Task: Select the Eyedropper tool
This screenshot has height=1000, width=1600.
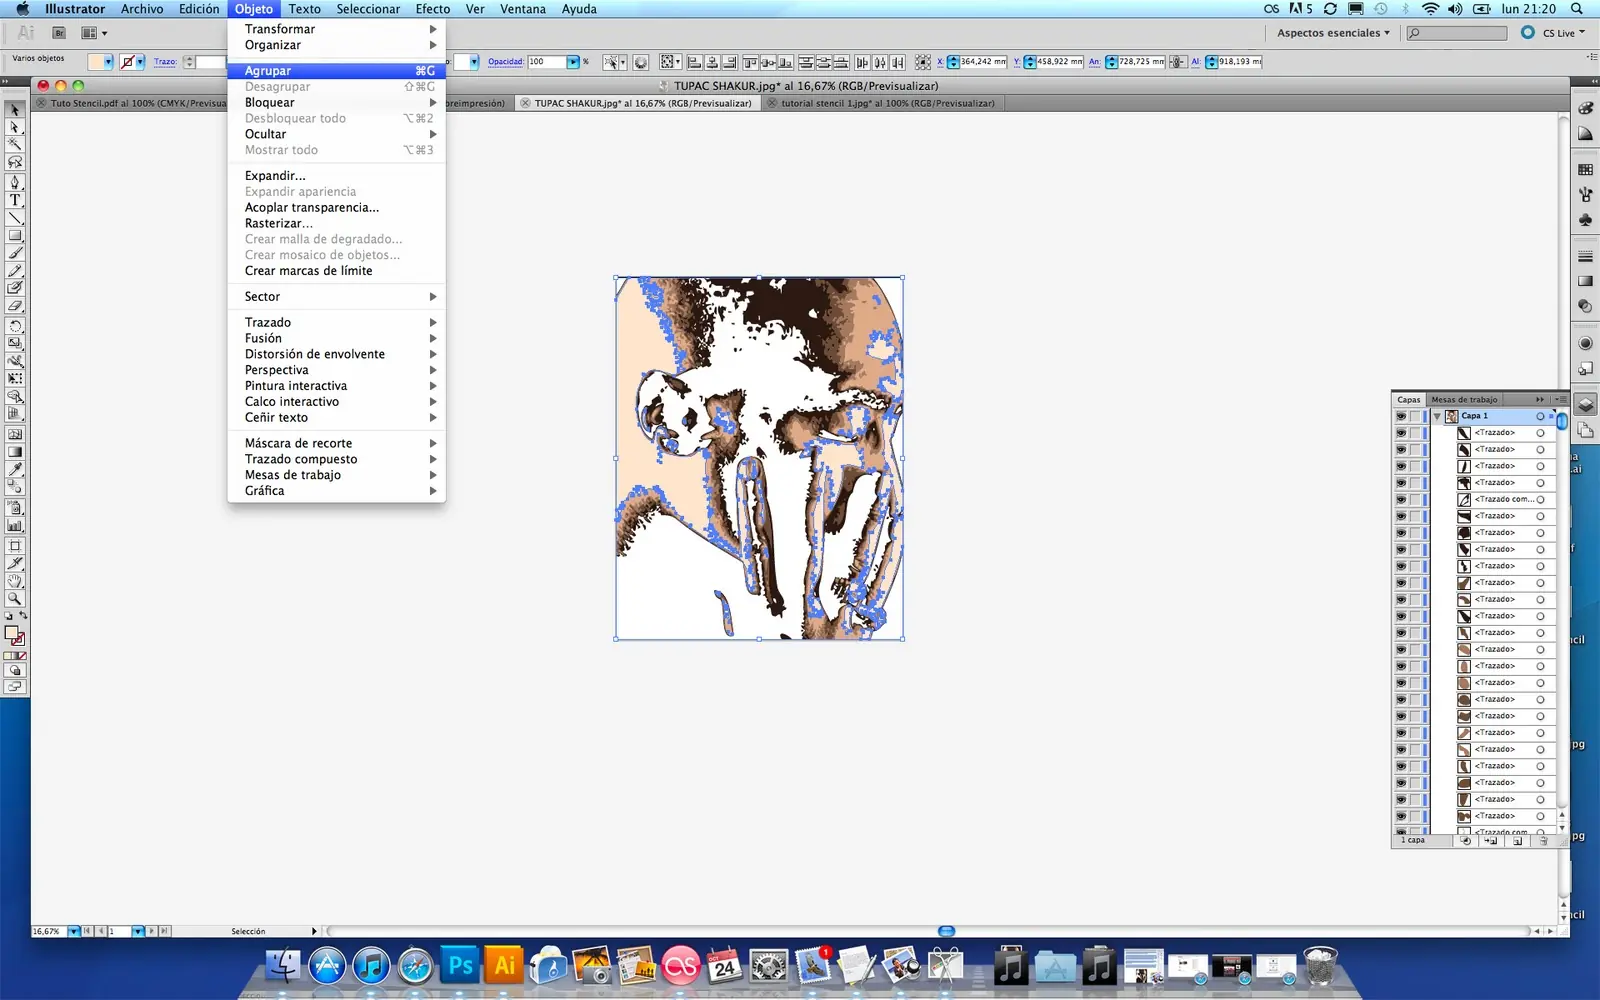Action: pyautogui.click(x=15, y=469)
